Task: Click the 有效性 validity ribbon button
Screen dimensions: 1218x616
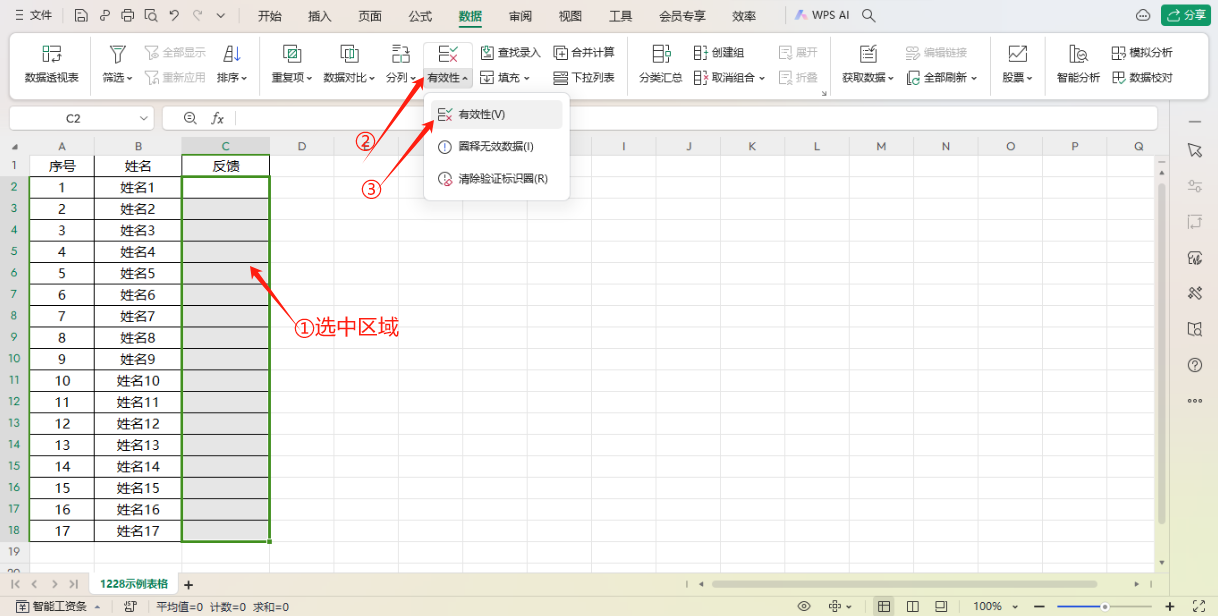Action: 448,64
